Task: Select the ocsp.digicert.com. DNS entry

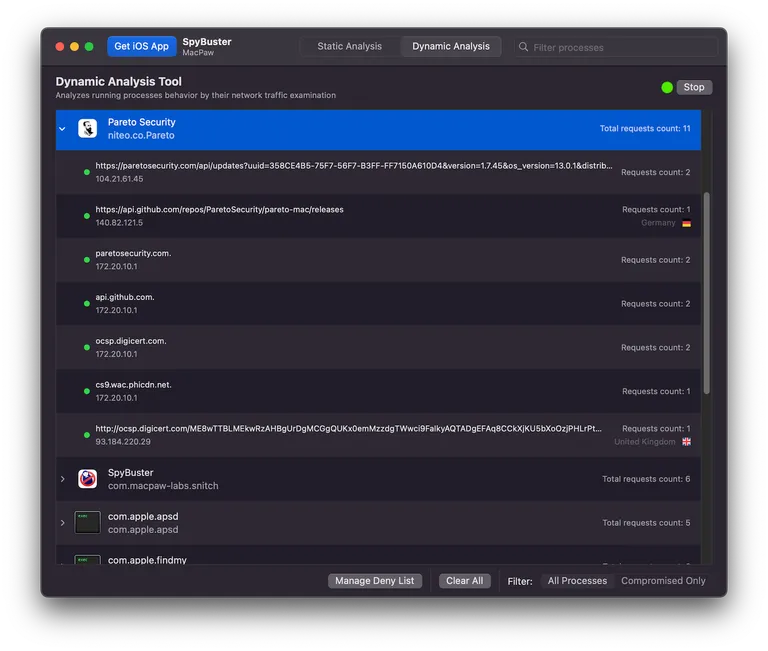Action: 378,347
